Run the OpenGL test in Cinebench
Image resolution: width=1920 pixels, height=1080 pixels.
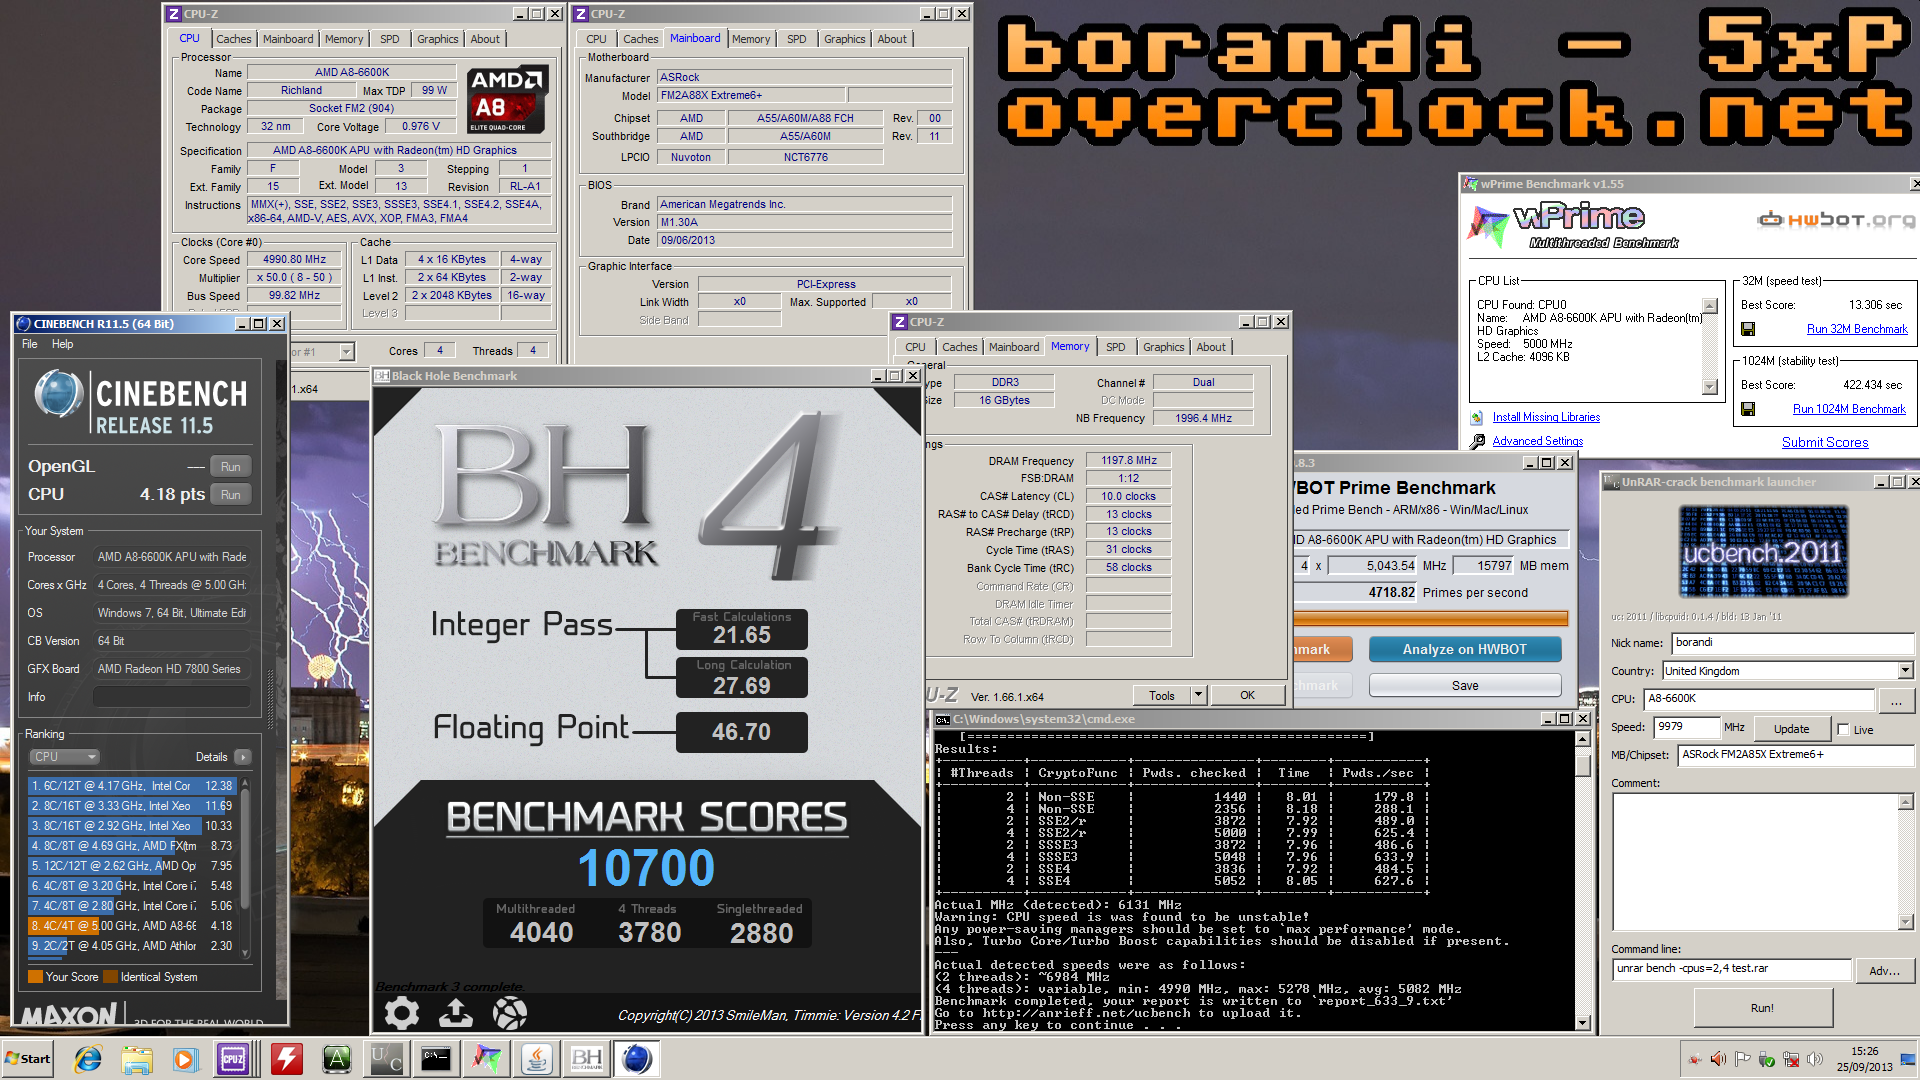231,467
